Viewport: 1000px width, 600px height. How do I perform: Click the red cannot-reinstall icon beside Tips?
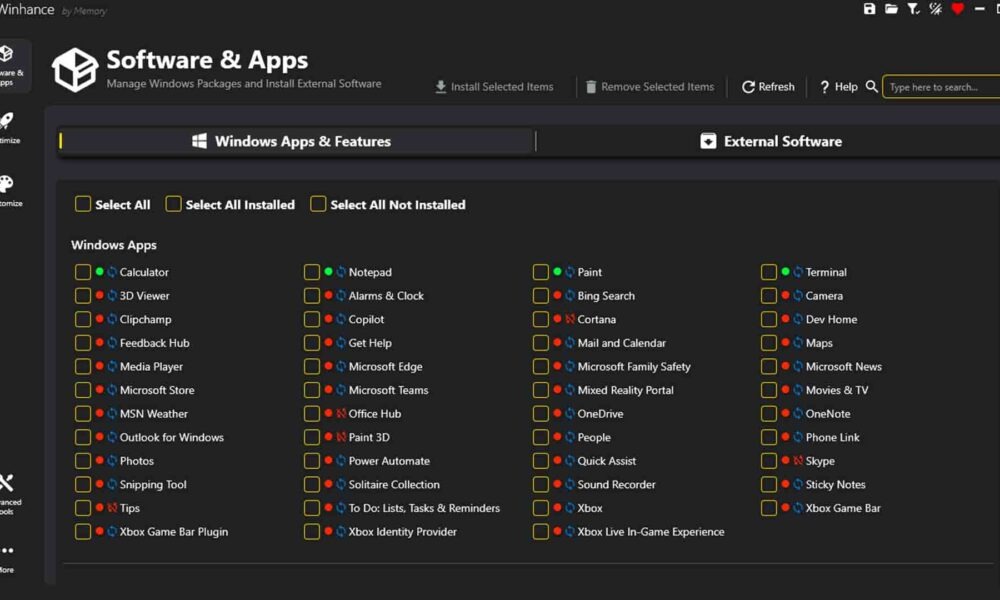(112, 508)
